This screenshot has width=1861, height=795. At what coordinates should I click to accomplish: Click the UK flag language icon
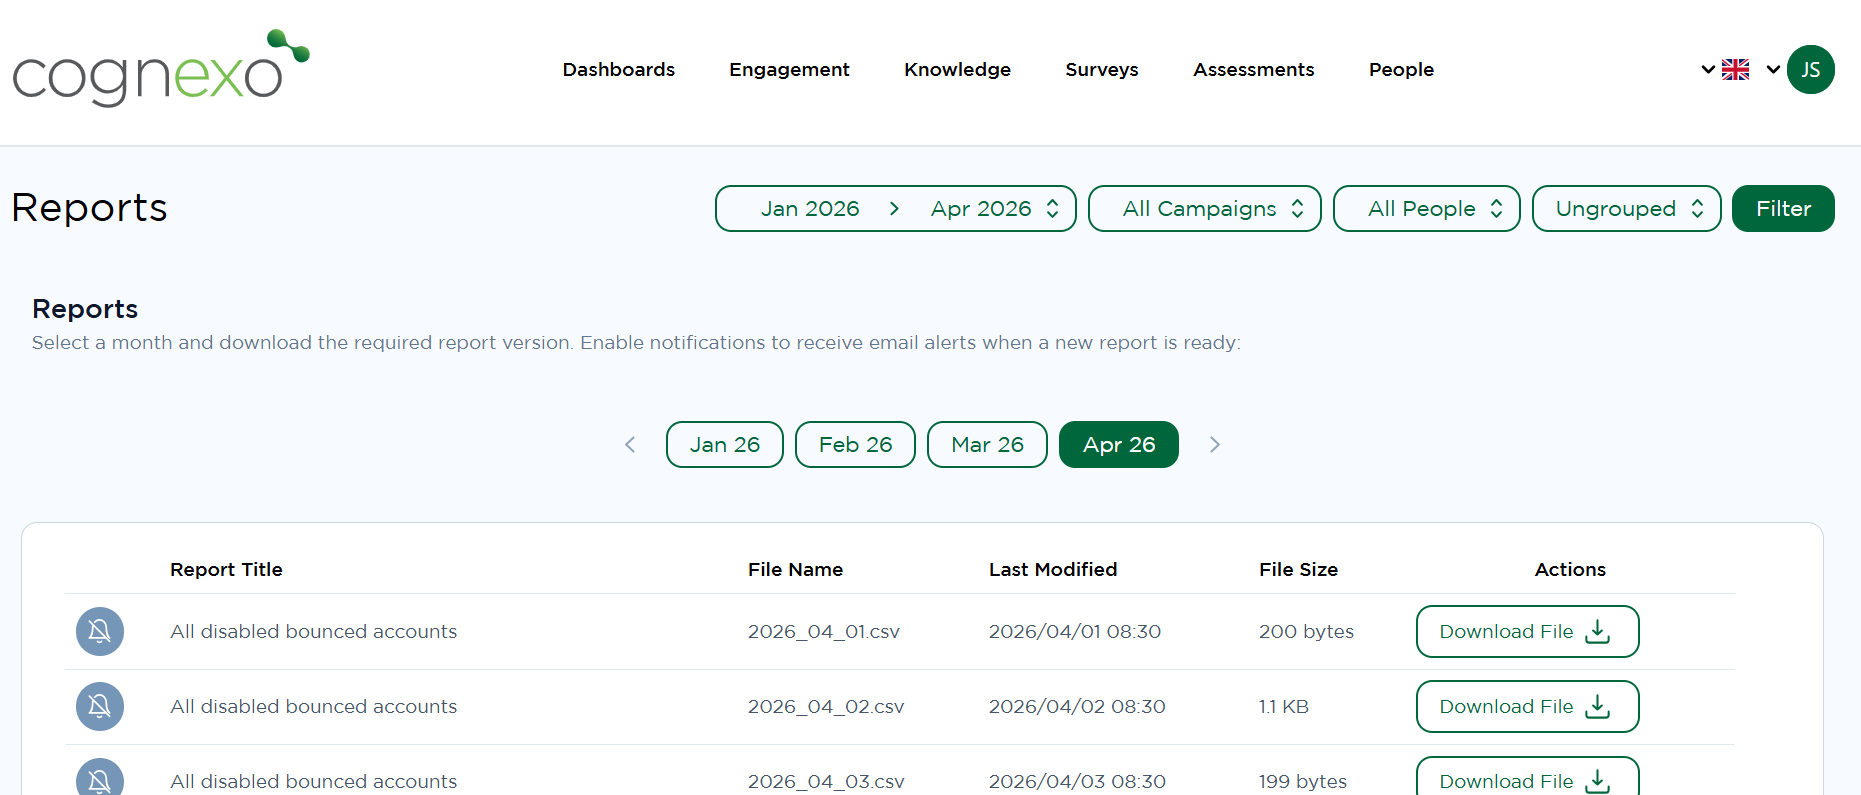click(1735, 70)
